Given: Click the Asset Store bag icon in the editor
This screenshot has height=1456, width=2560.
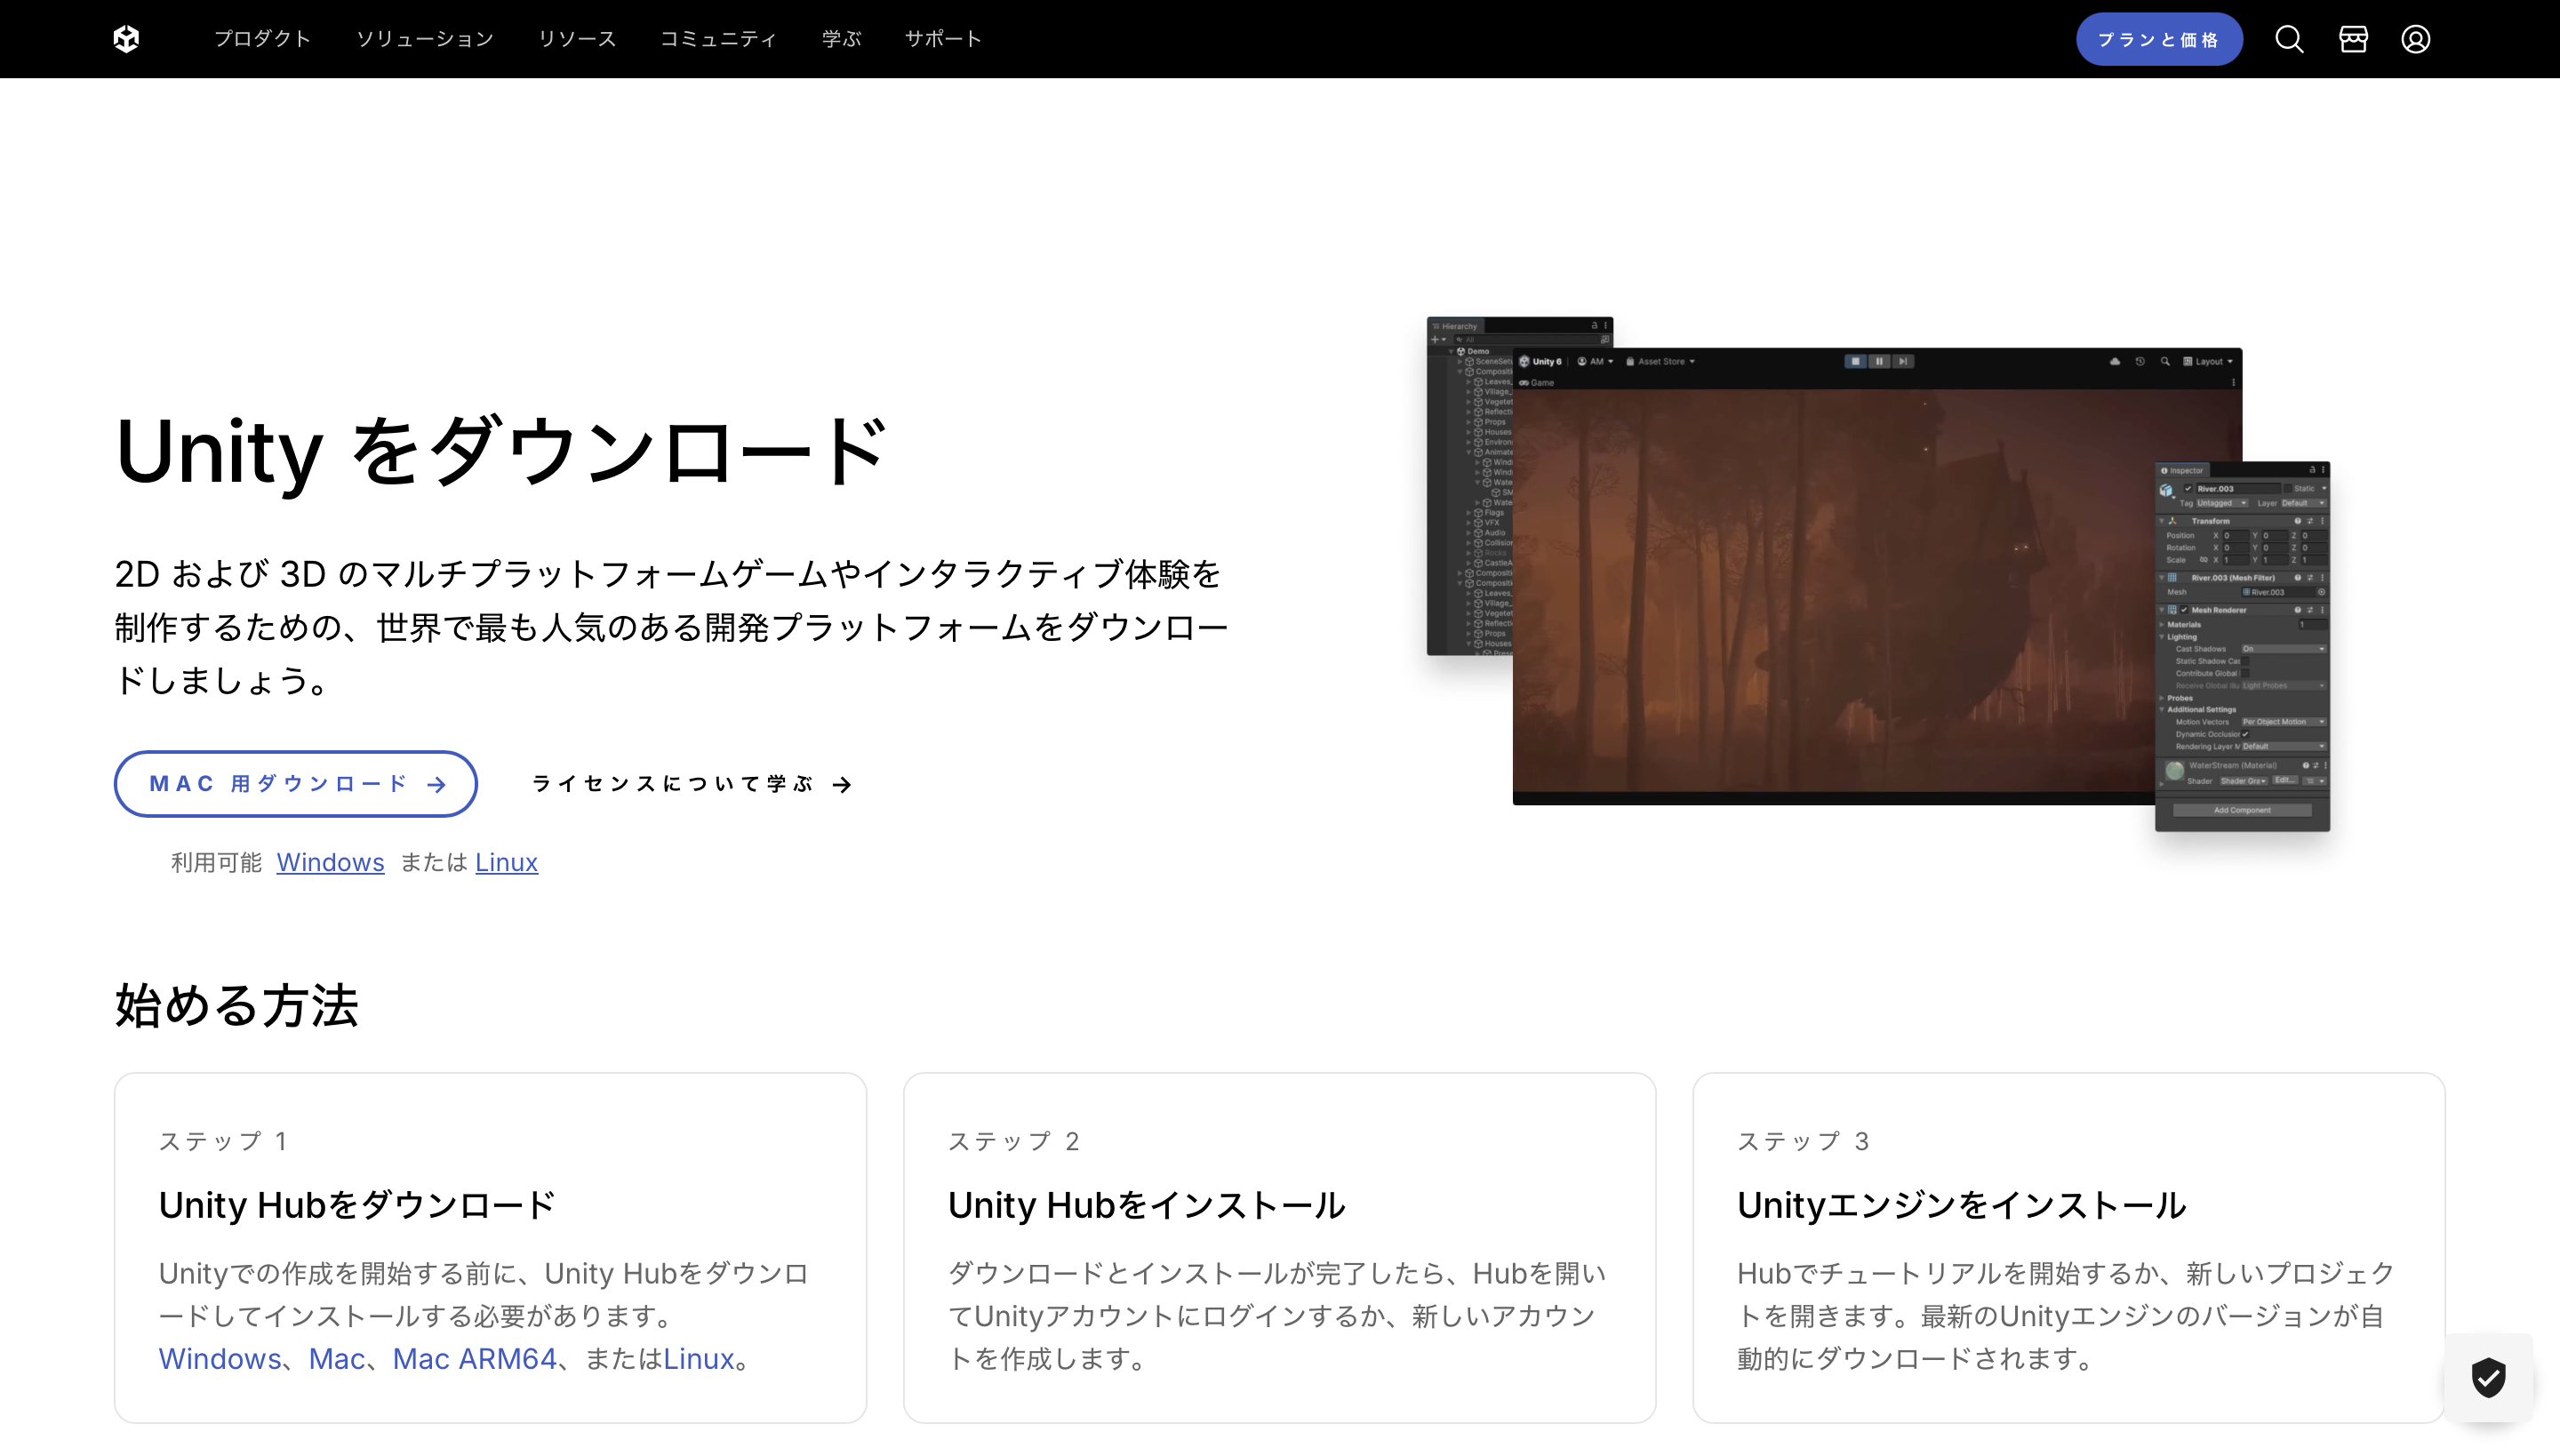Looking at the screenshot, I should pyautogui.click(x=1630, y=362).
